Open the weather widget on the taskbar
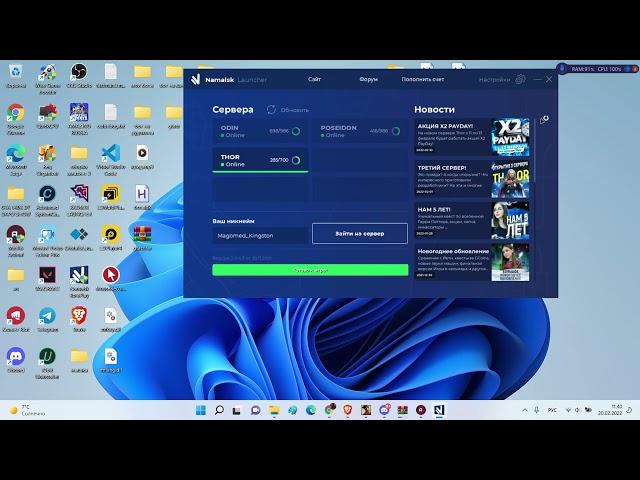640x480 pixels. coord(27,410)
